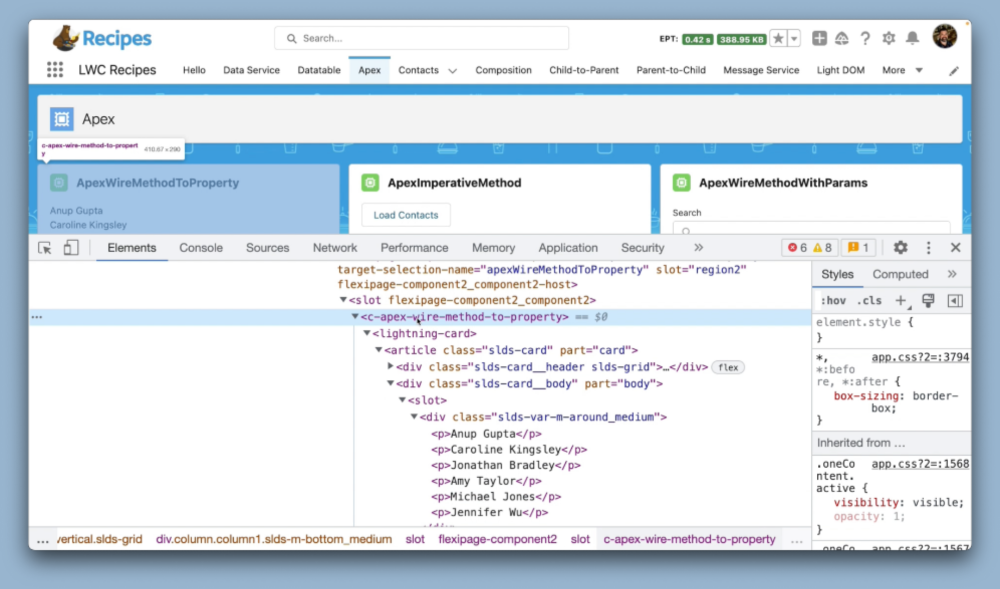
Task: Open app.css?2=:1568 source link
Action: point(920,464)
